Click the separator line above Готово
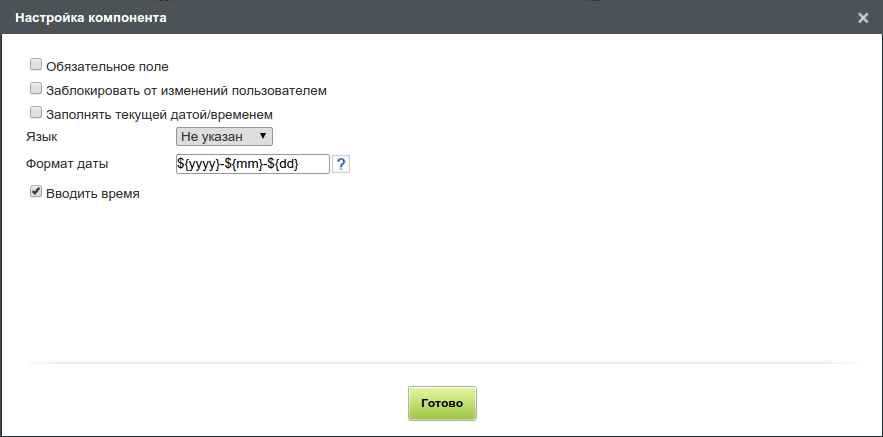The height and width of the screenshot is (437, 883). click(442, 363)
